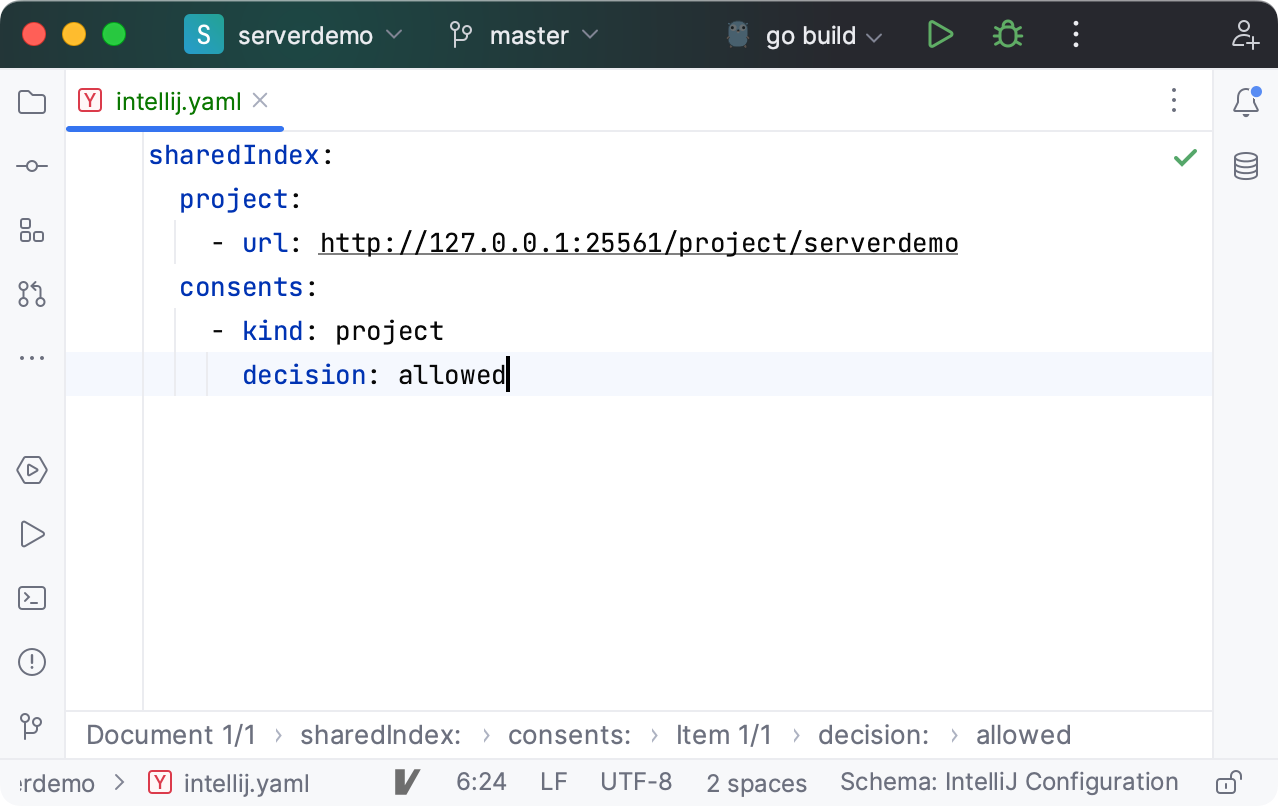Screen dimensions: 1278x806
Task: Follow the serverdemo project URL link
Action: pyautogui.click(x=638, y=242)
